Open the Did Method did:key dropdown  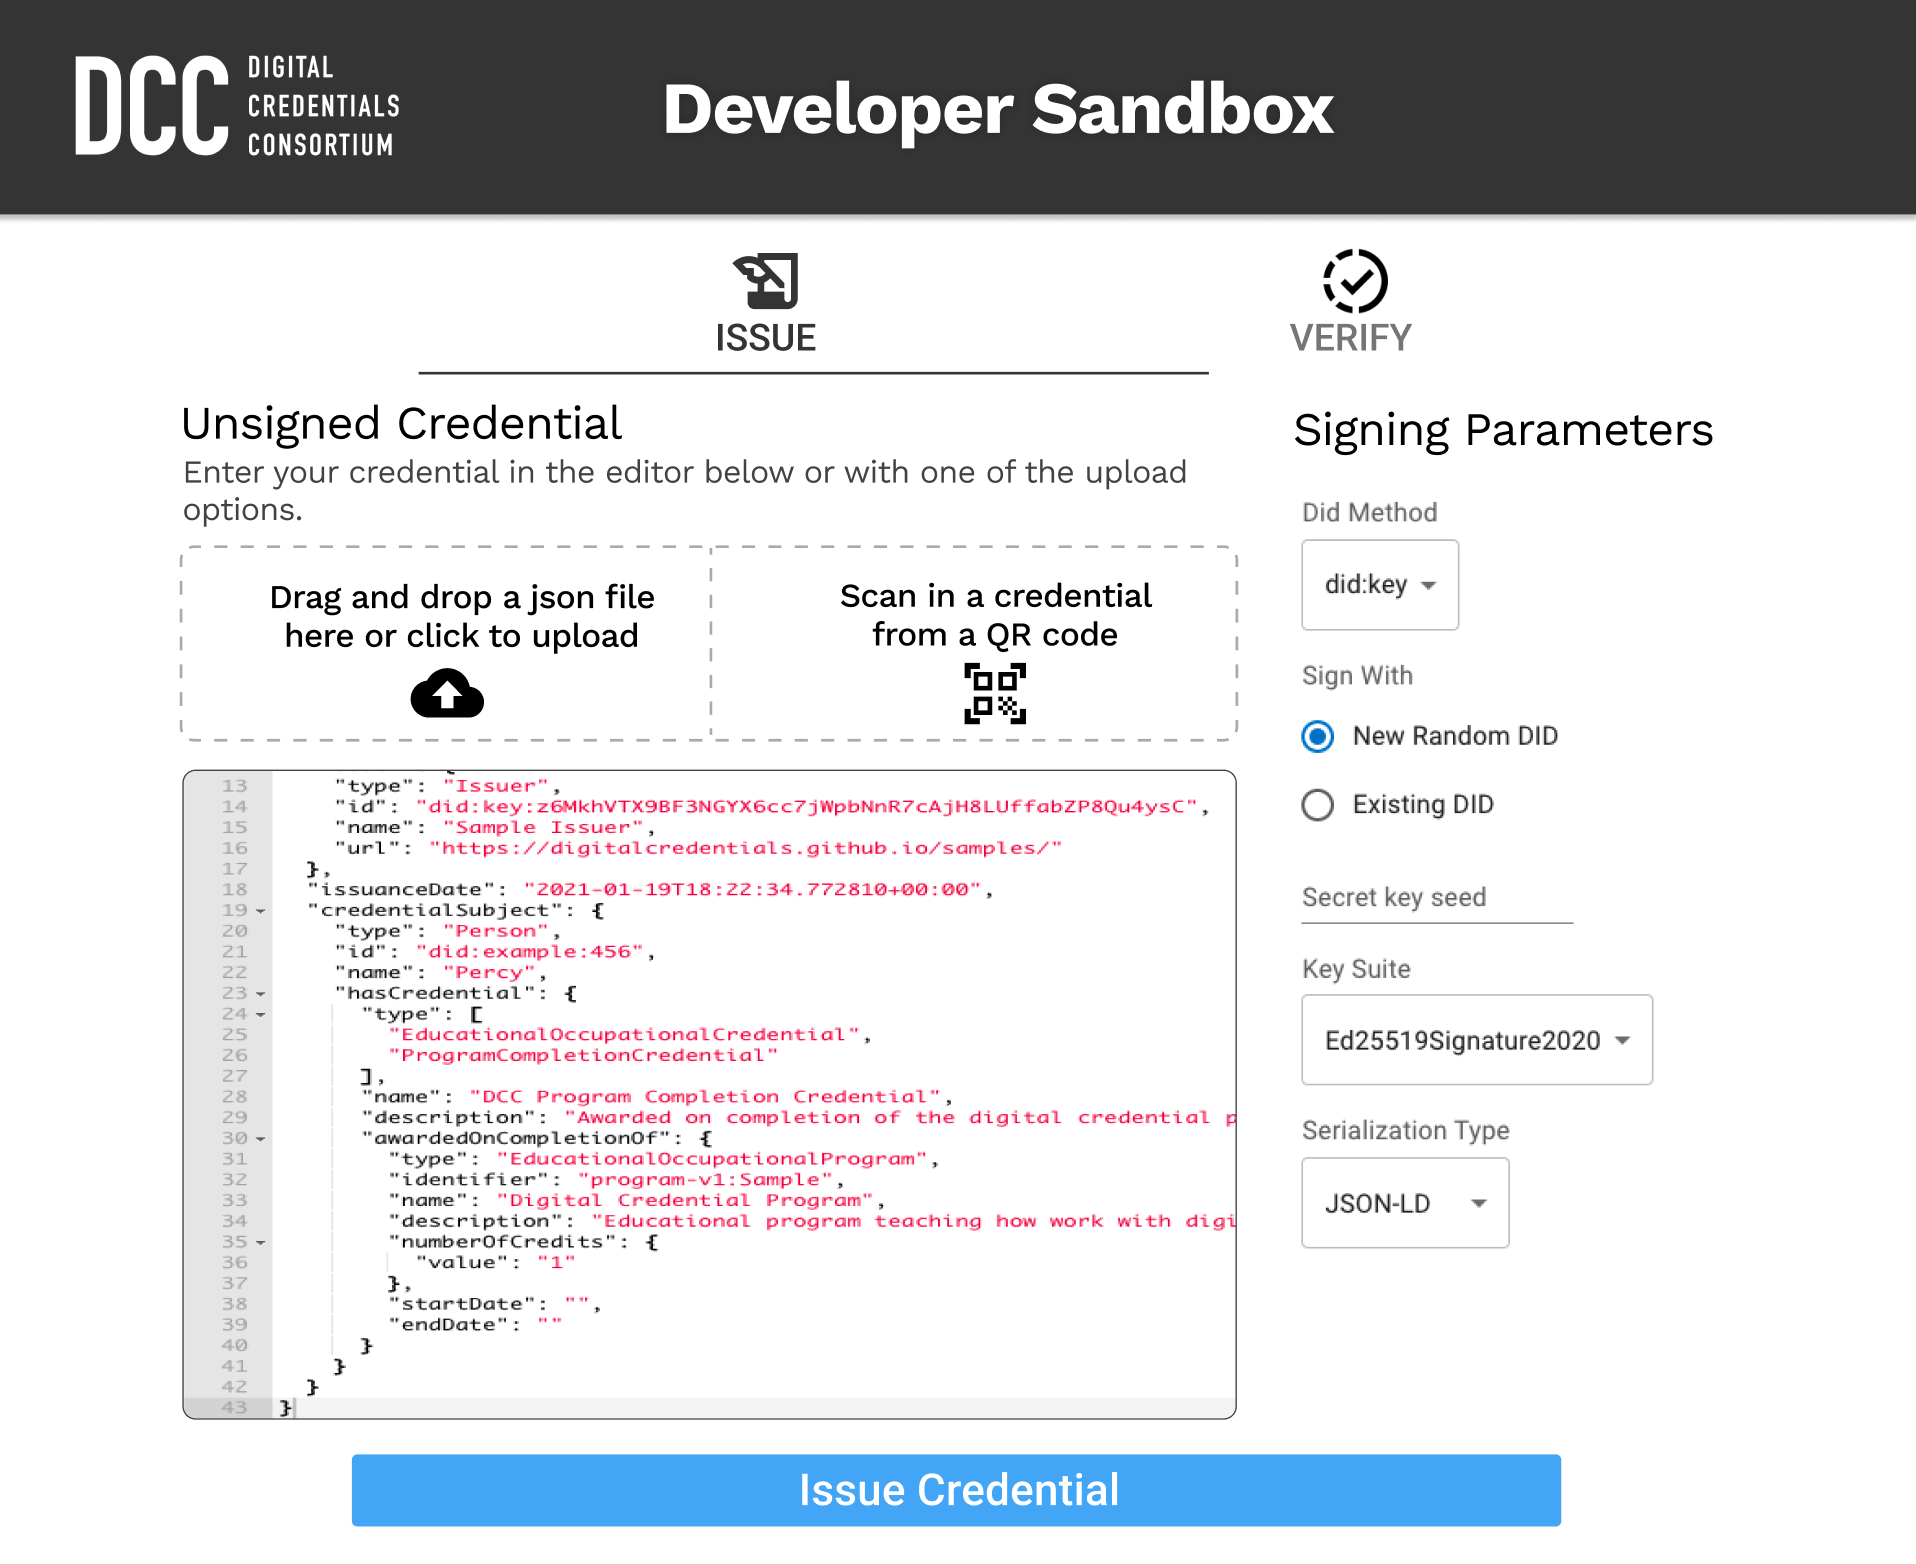pos(1379,585)
